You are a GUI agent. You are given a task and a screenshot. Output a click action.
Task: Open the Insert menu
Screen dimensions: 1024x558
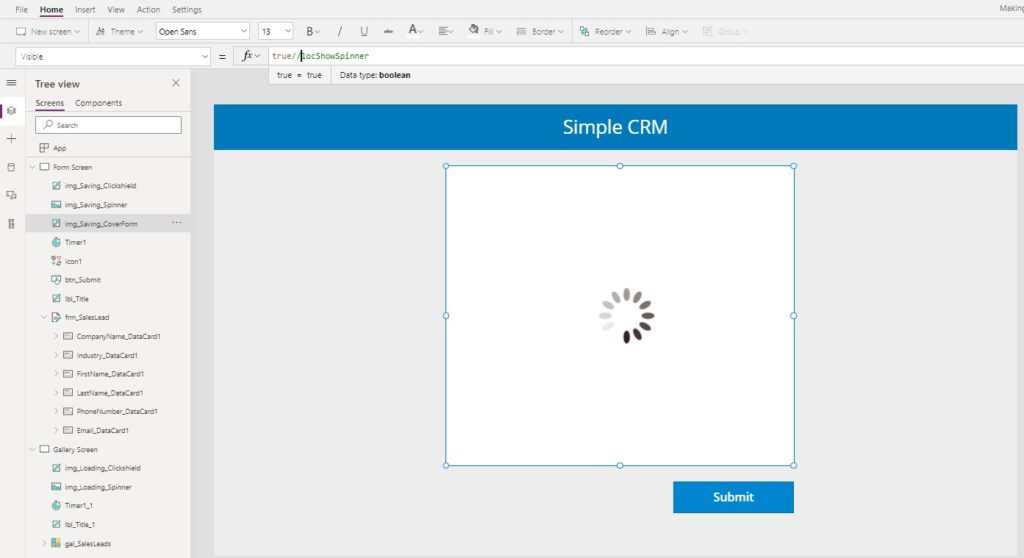pos(85,10)
